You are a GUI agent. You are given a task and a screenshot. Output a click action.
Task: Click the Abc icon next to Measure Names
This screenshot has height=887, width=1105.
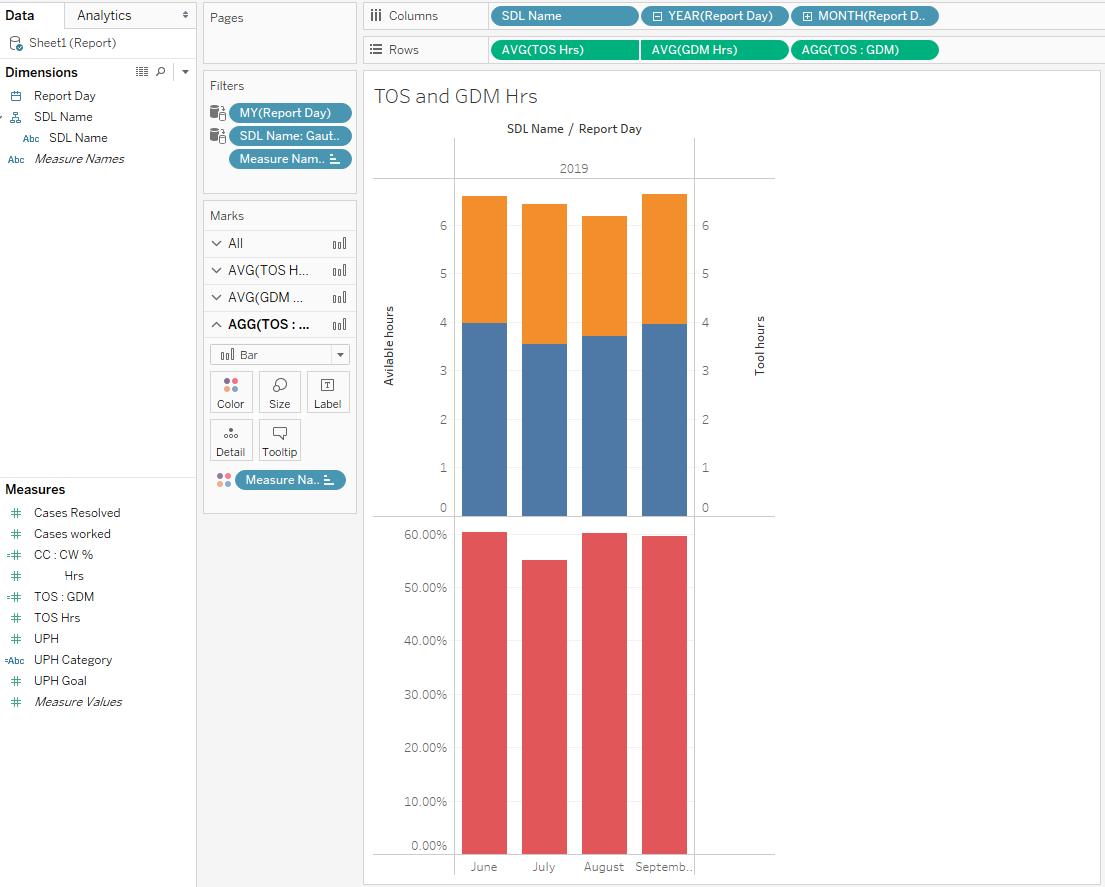pos(16,160)
